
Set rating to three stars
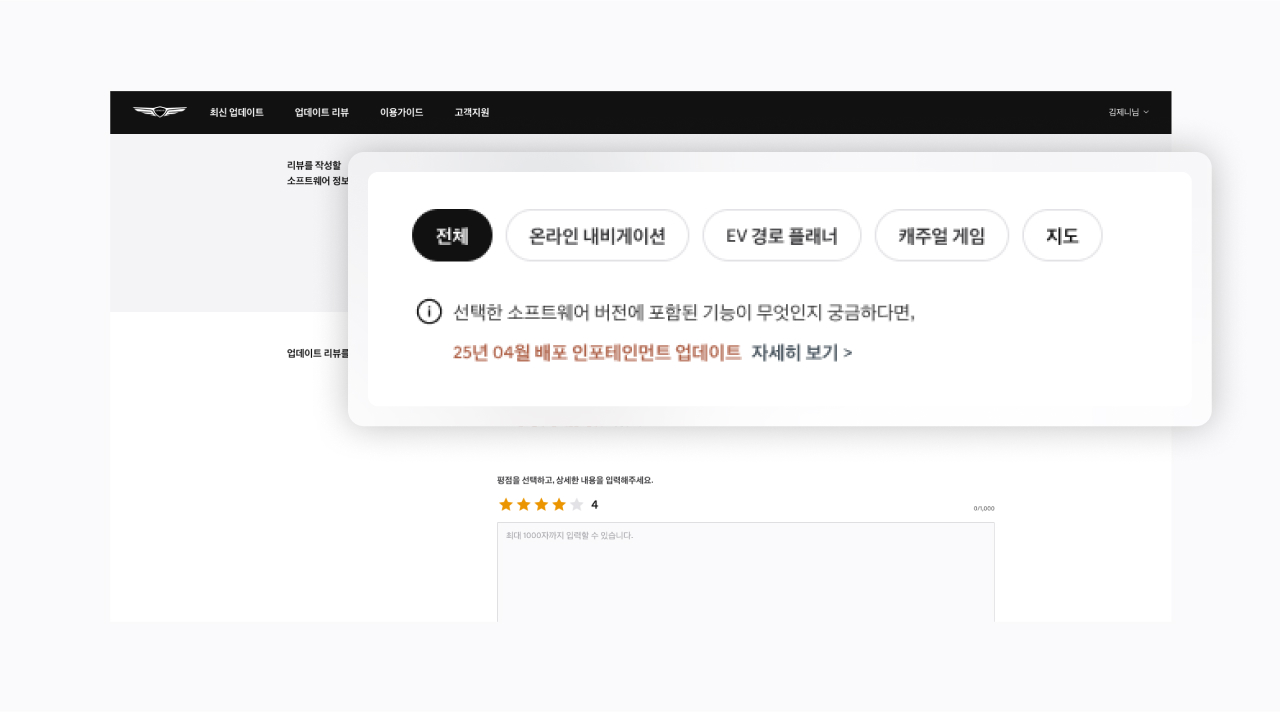tap(541, 504)
